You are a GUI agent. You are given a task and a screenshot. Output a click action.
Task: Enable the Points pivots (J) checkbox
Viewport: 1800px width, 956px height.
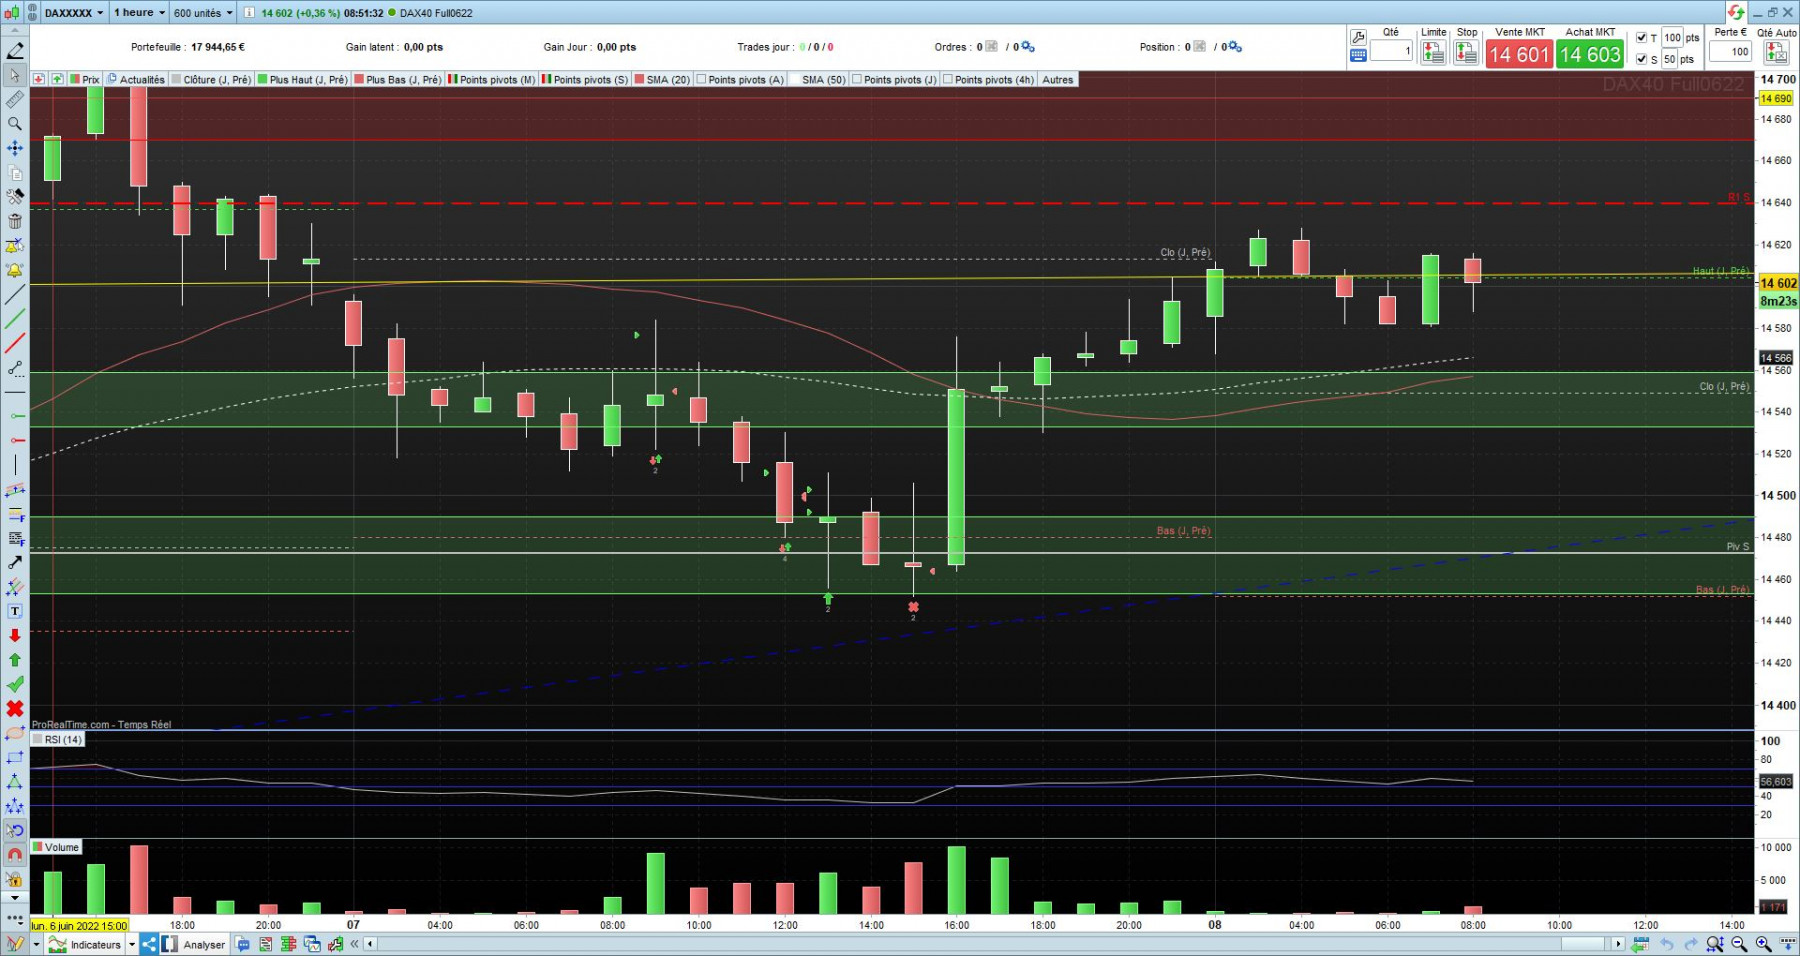coord(857,80)
